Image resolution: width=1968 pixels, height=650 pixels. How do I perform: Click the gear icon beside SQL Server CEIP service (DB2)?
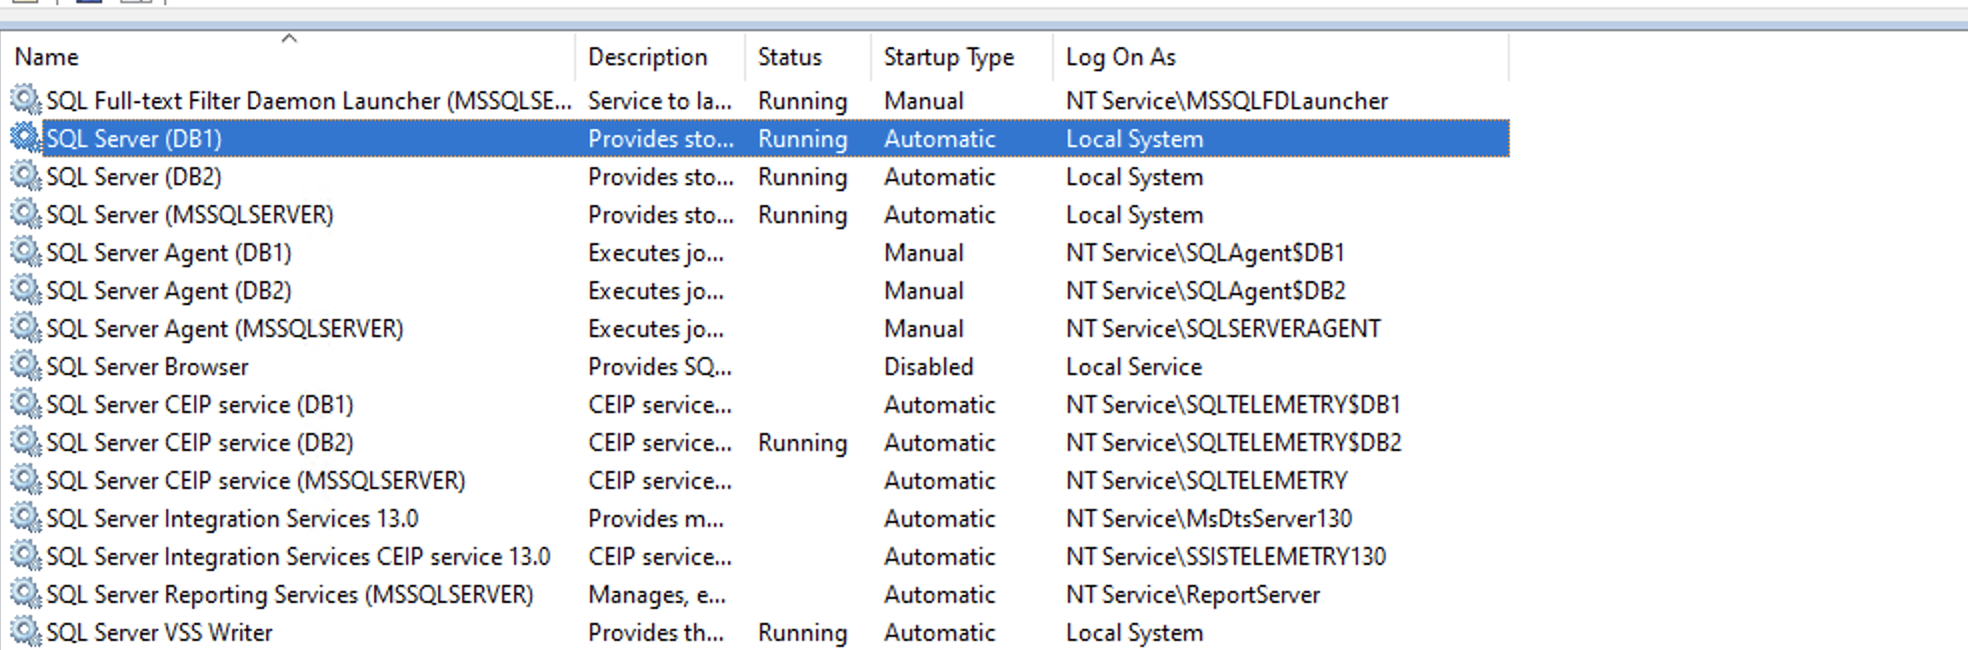[x=26, y=441]
